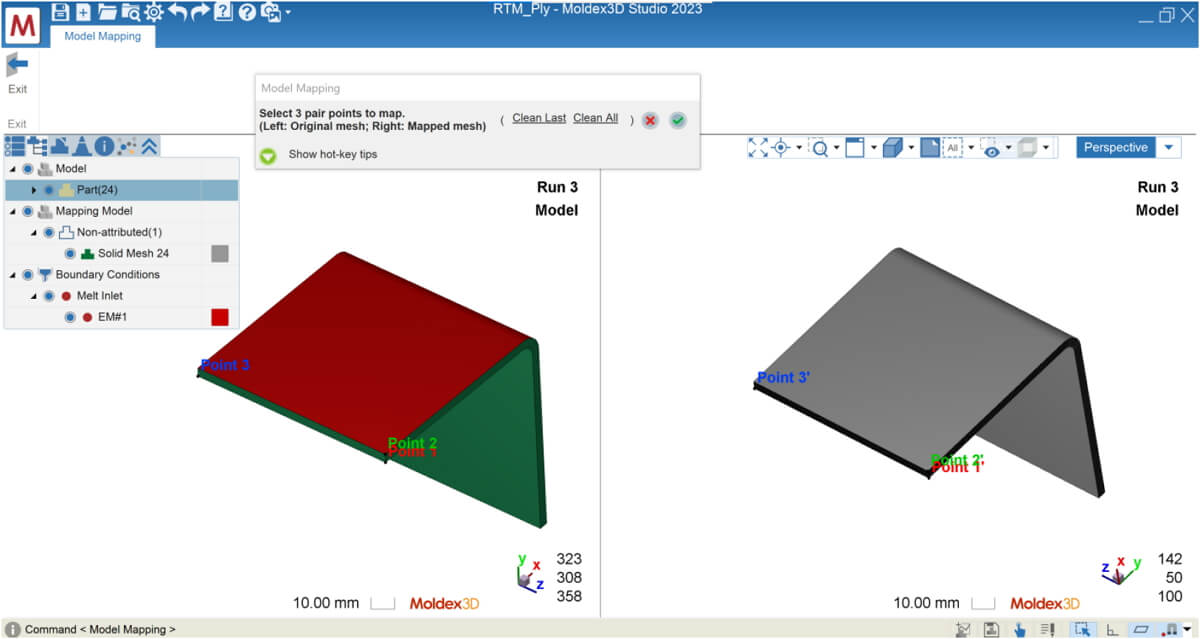The width and height of the screenshot is (1200, 639).
Task: Open the Perspective view dropdown arrow
Action: (1169, 148)
